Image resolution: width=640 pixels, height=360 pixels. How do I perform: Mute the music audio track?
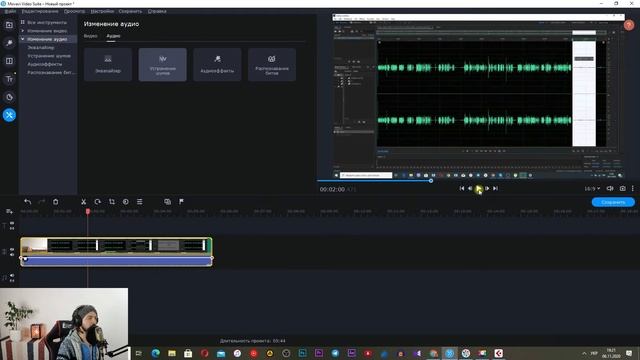12,276
